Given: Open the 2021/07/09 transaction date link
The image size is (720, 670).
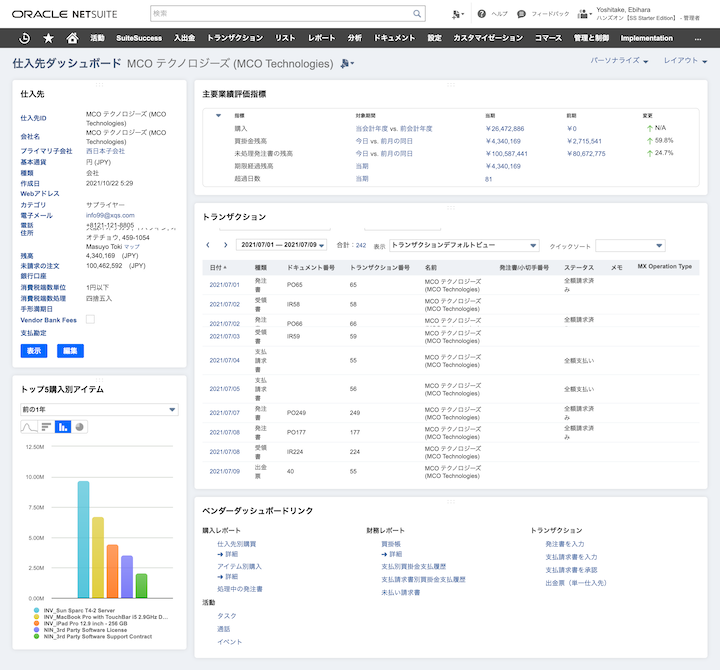Looking at the screenshot, I should (x=225, y=471).
